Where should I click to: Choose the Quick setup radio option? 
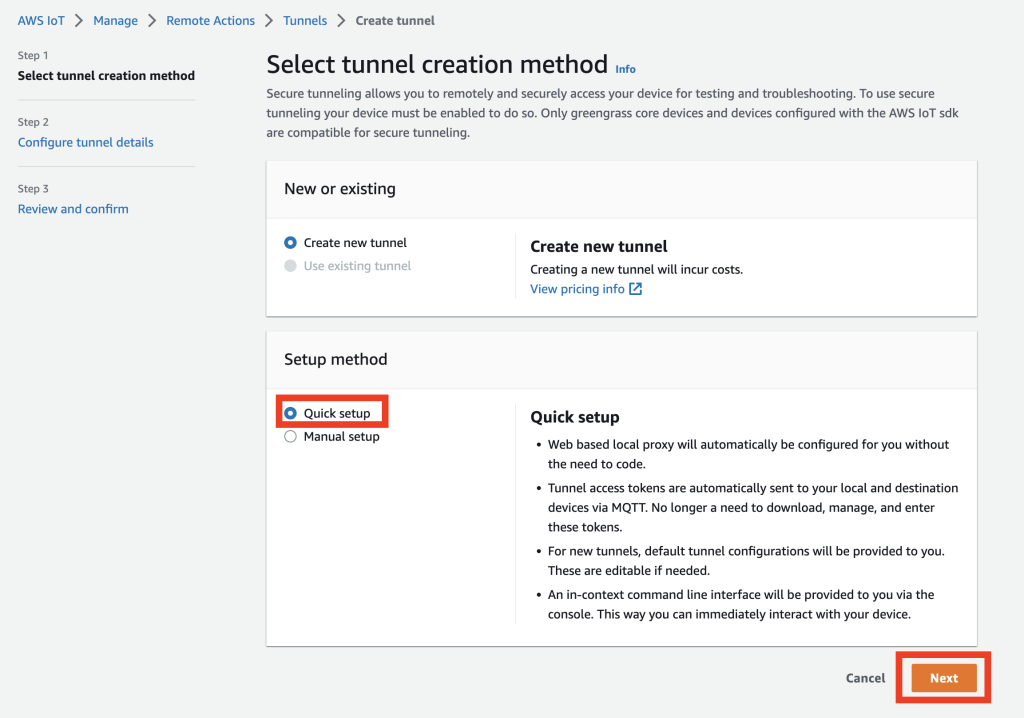point(290,413)
